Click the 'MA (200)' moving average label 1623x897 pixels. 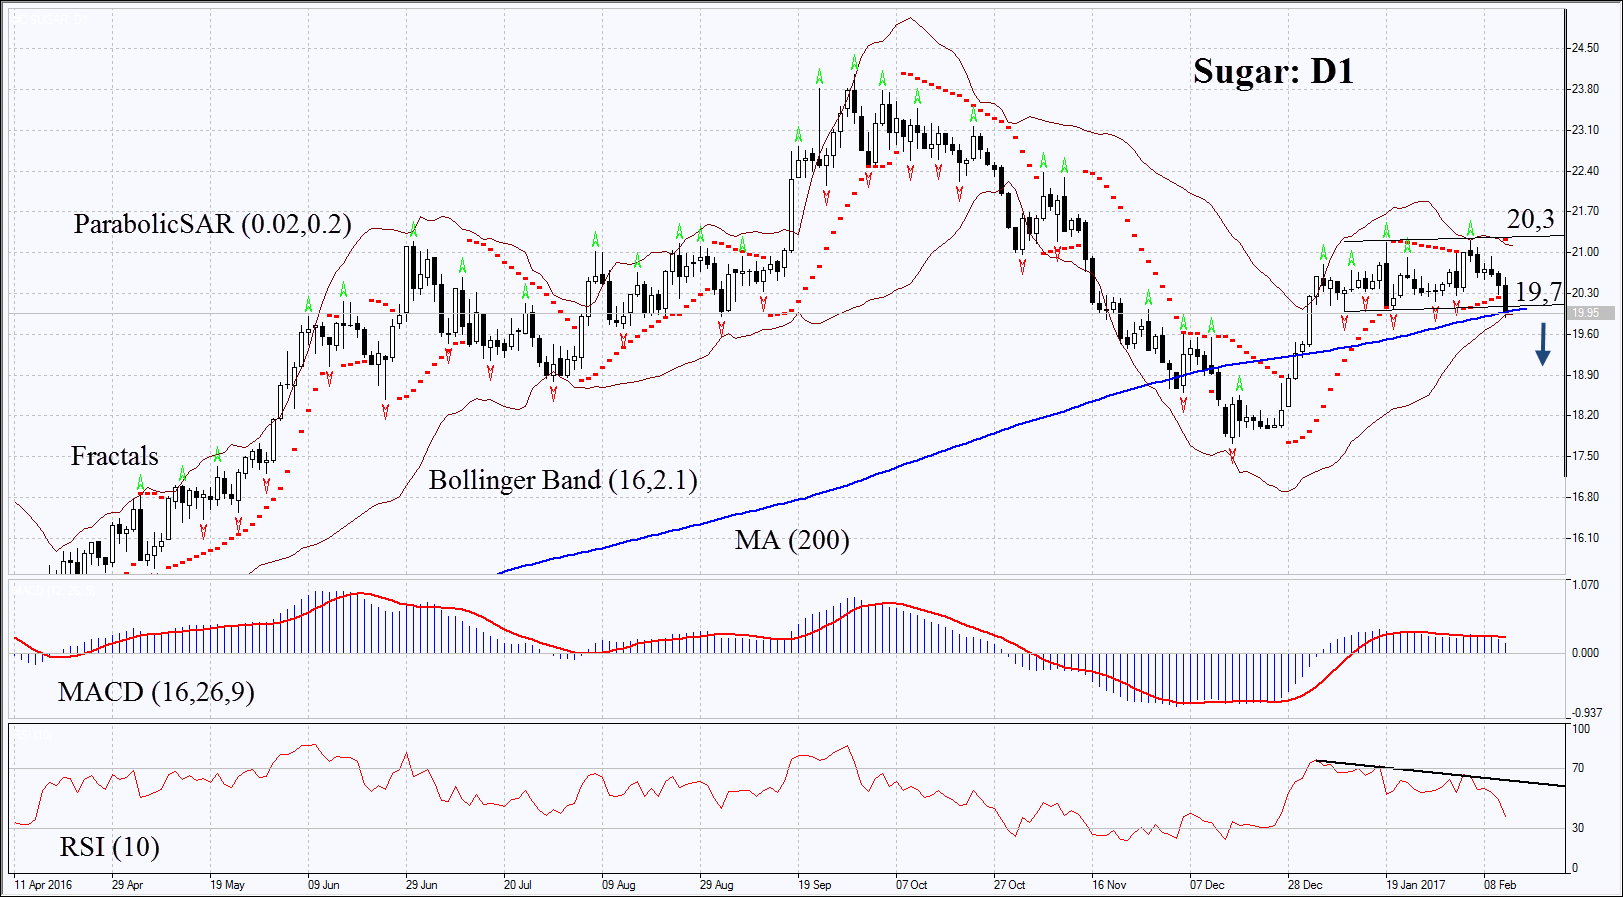coord(792,541)
